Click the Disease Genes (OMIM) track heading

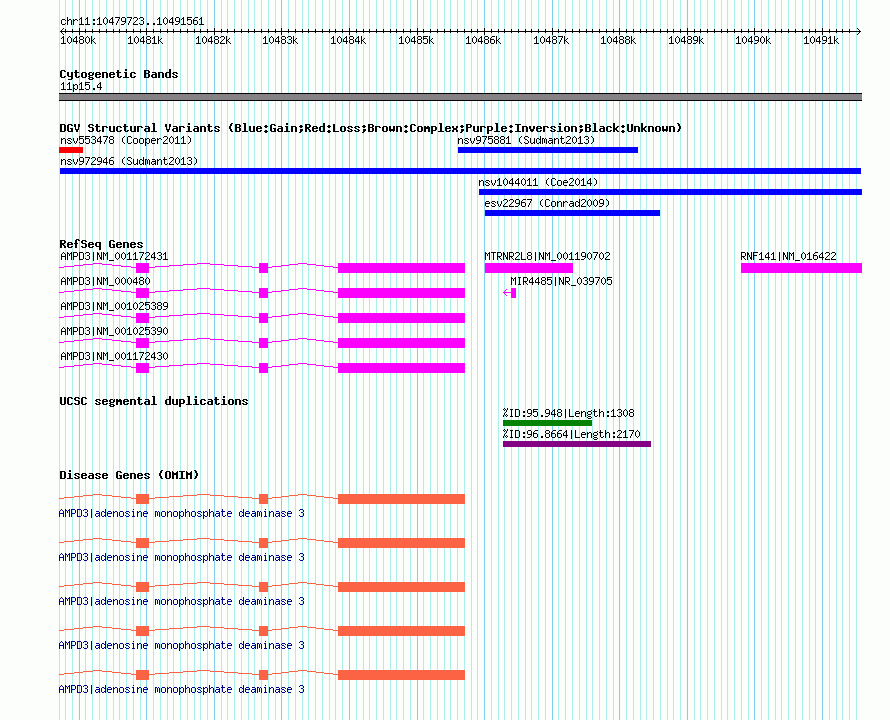[x=129, y=475]
